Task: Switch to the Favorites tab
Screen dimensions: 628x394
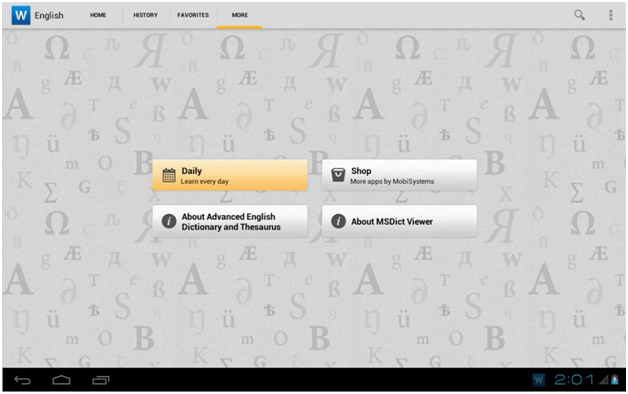Action: tap(193, 15)
